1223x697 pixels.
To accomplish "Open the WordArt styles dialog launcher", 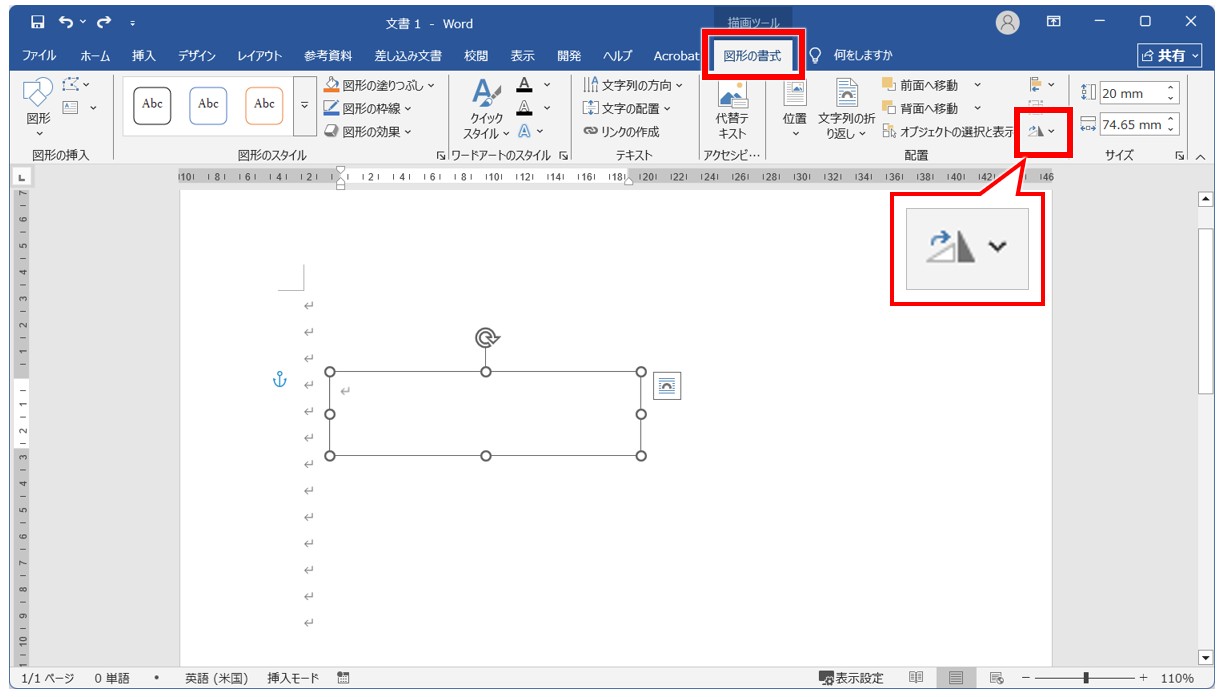I will (x=564, y=156).
